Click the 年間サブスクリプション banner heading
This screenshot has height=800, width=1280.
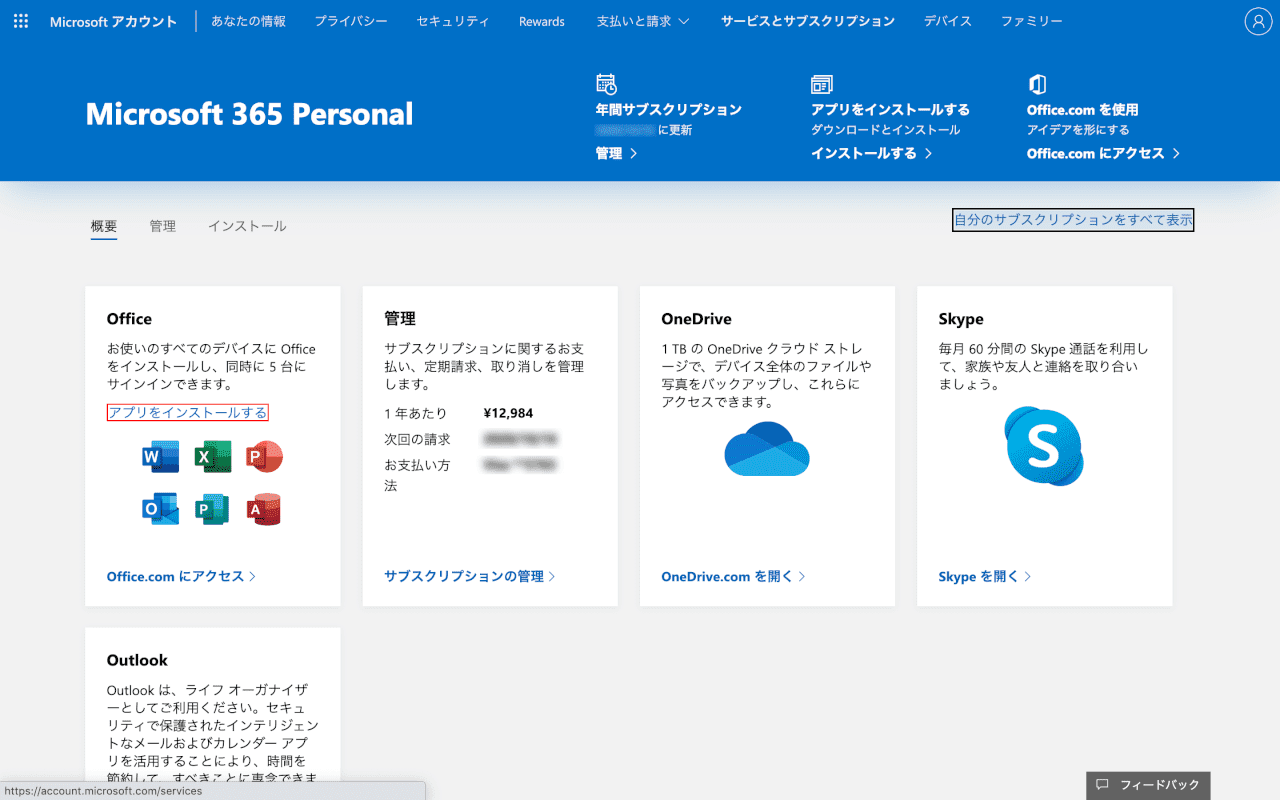pyautogui.click(x=668, y=110)
